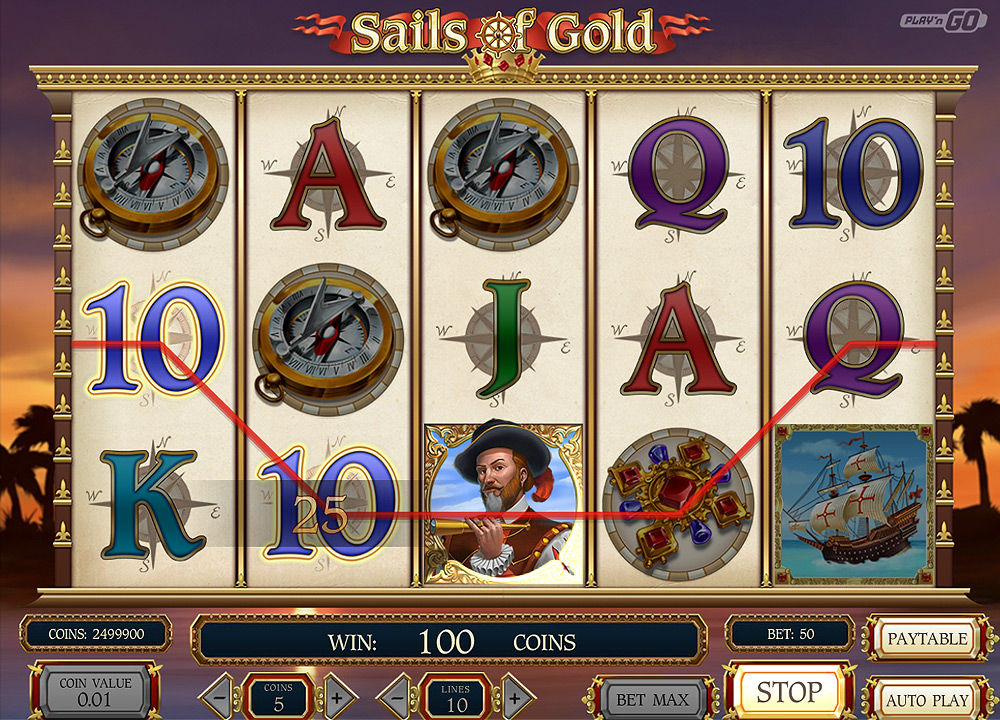This screenshot has height=720, width=1000.
Task: Start Auto Play
Action: (x=927, y=700)
